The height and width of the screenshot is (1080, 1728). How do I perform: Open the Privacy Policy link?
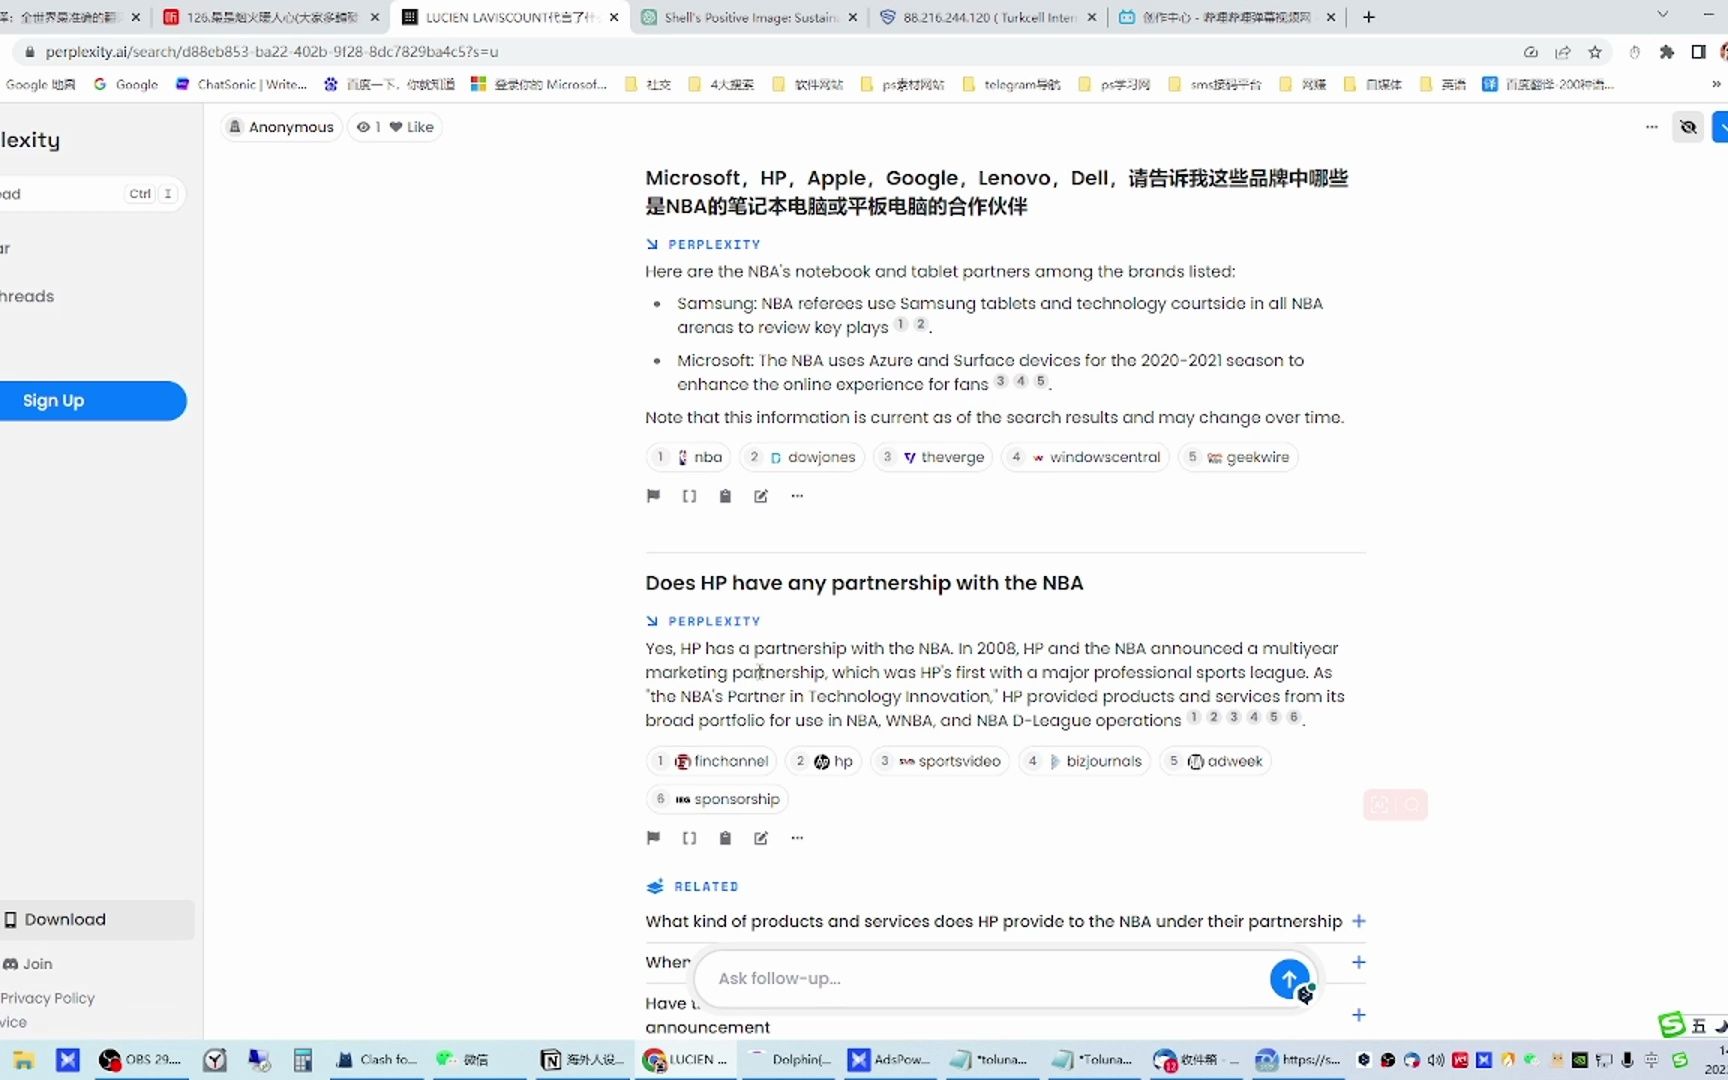47,998
